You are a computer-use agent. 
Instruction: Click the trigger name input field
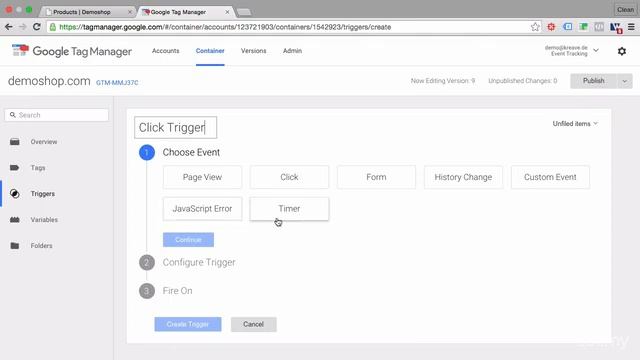coord(176,127)
